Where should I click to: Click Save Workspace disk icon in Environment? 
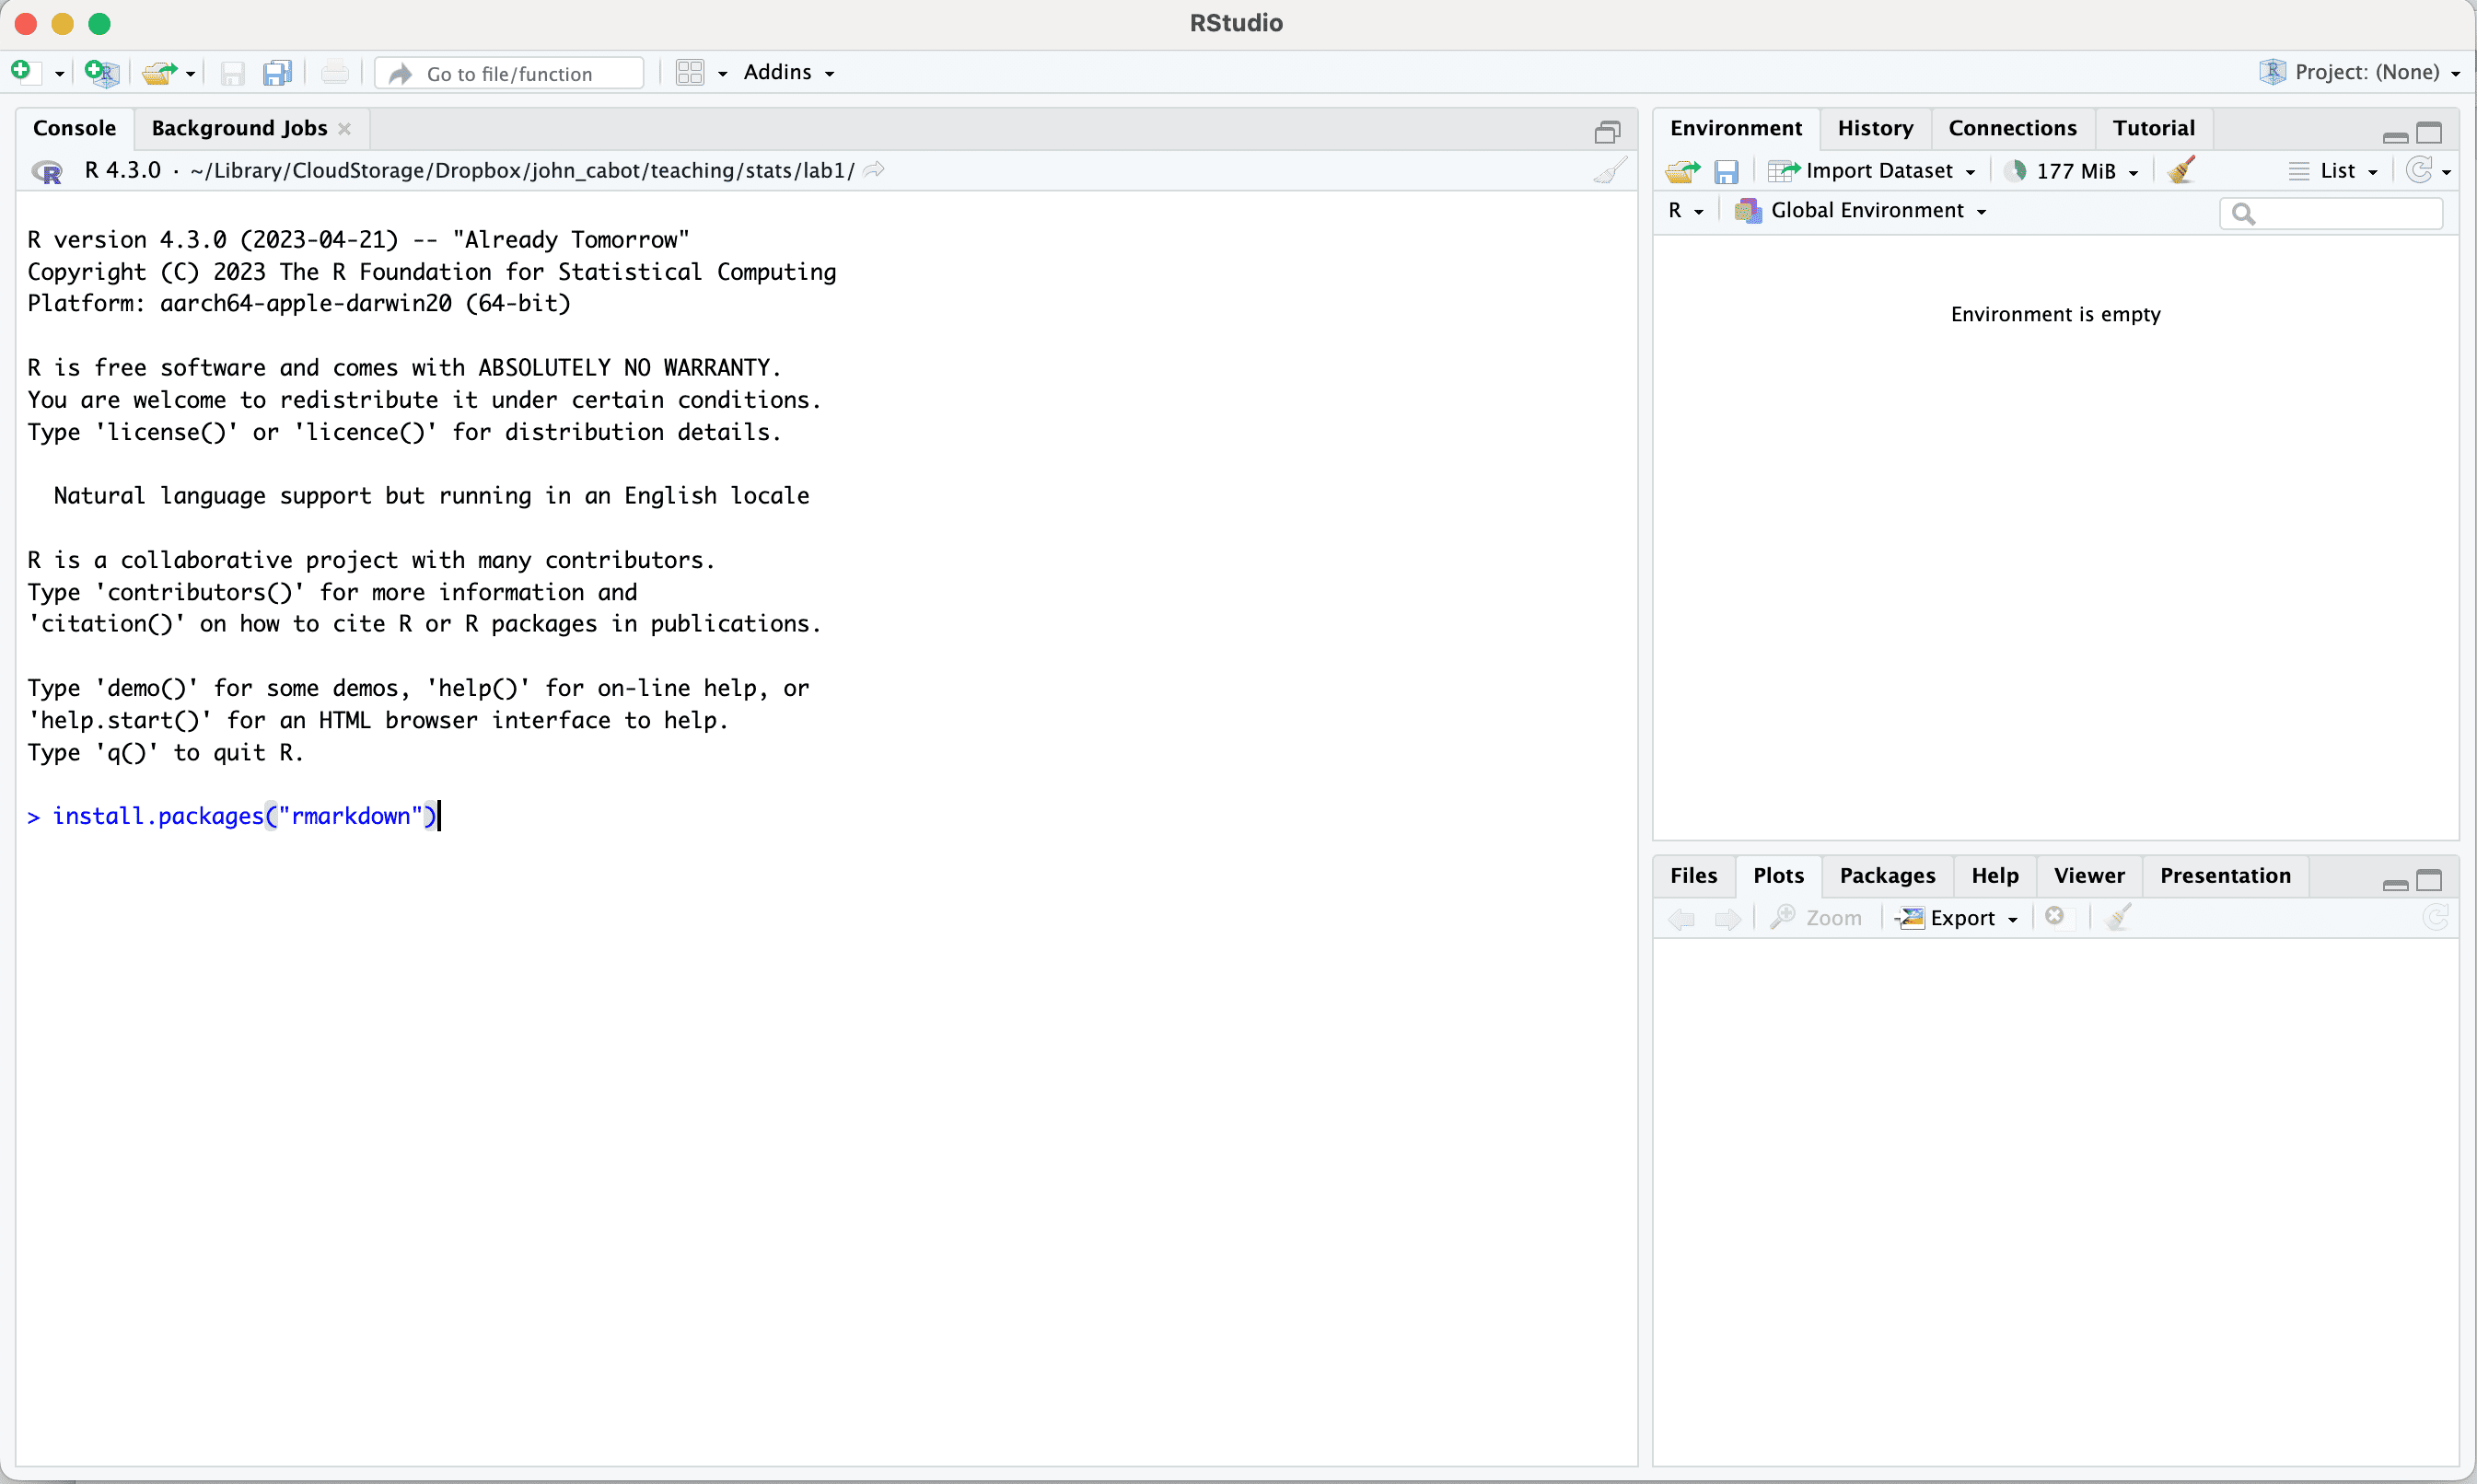pos(1726,171)
